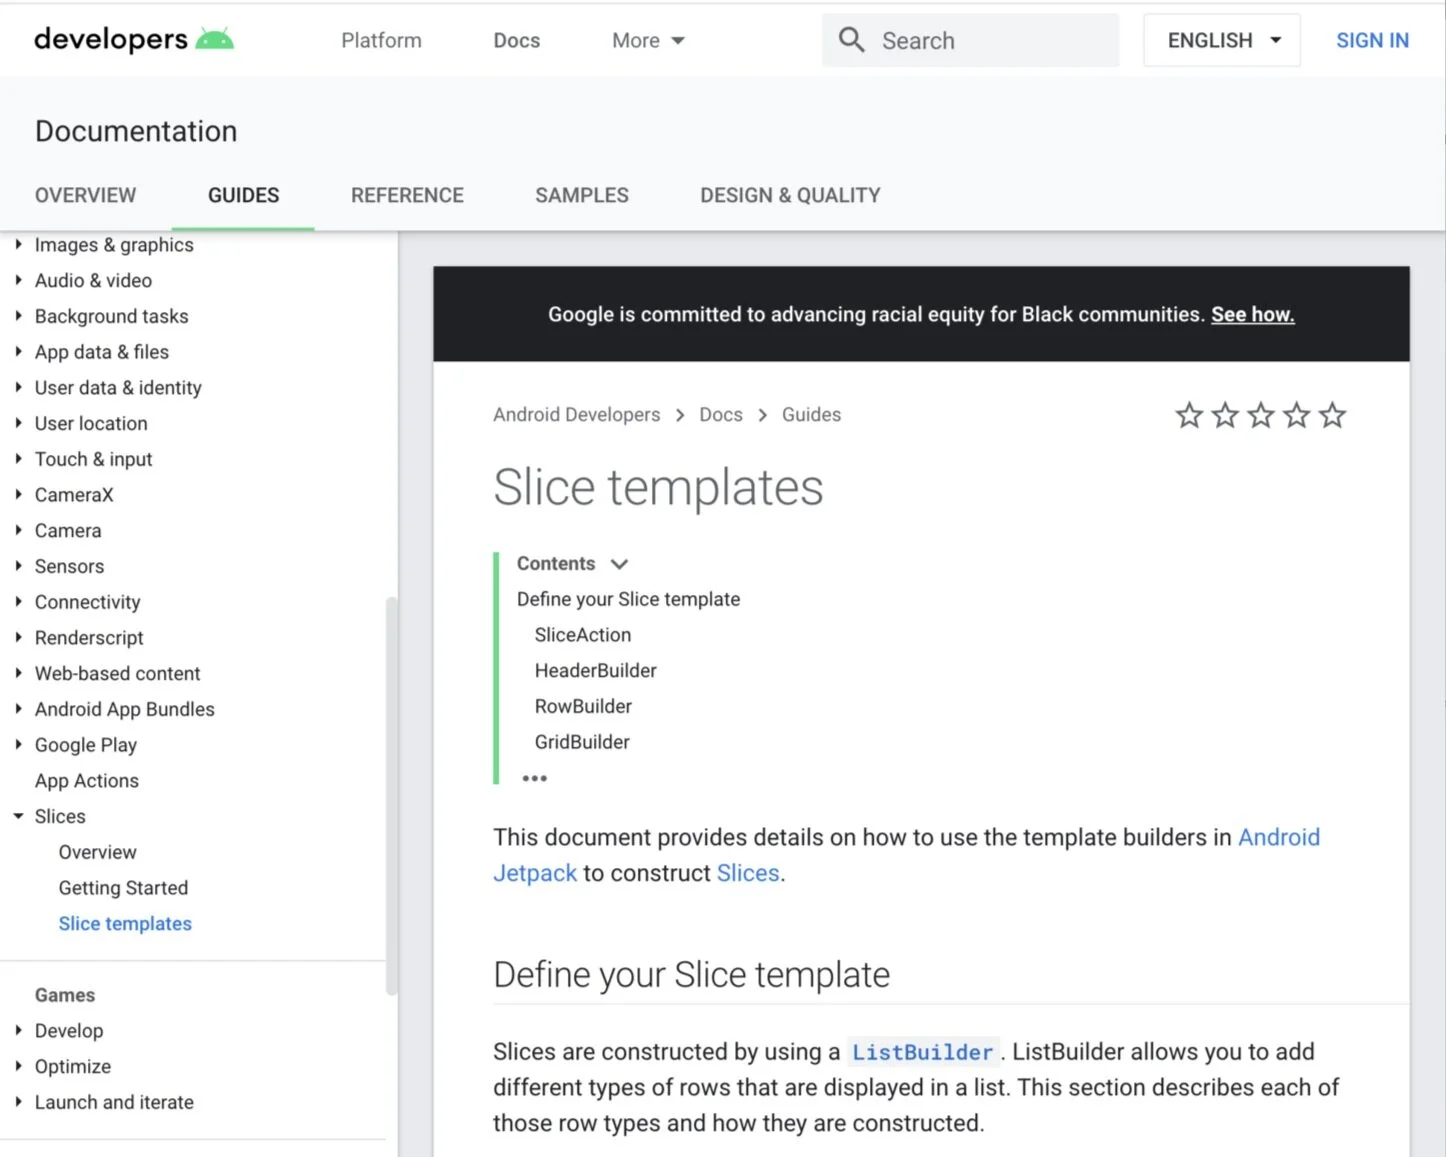This screenshot has width=1446, height=1157.
Task: Expand the Audio & video section
Action: click(18, 281)
